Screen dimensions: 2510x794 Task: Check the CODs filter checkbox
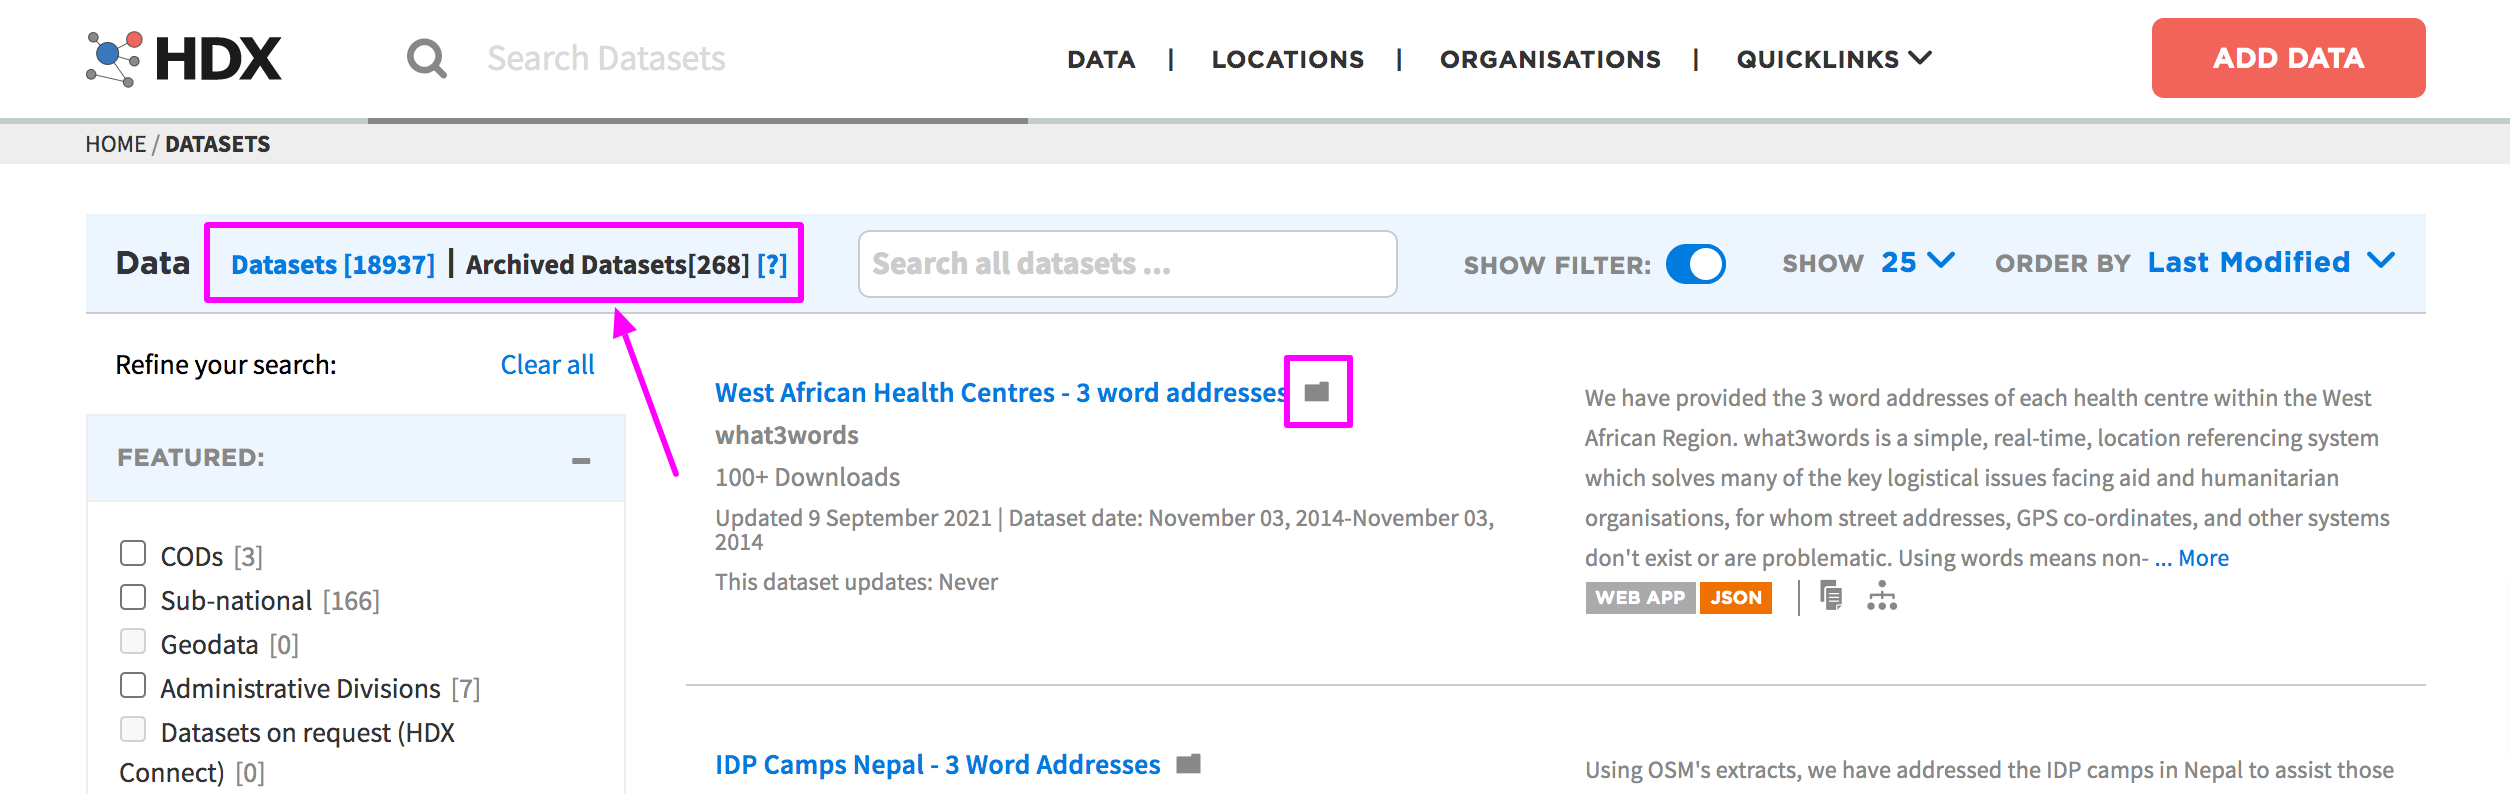(x=133, y=554)
